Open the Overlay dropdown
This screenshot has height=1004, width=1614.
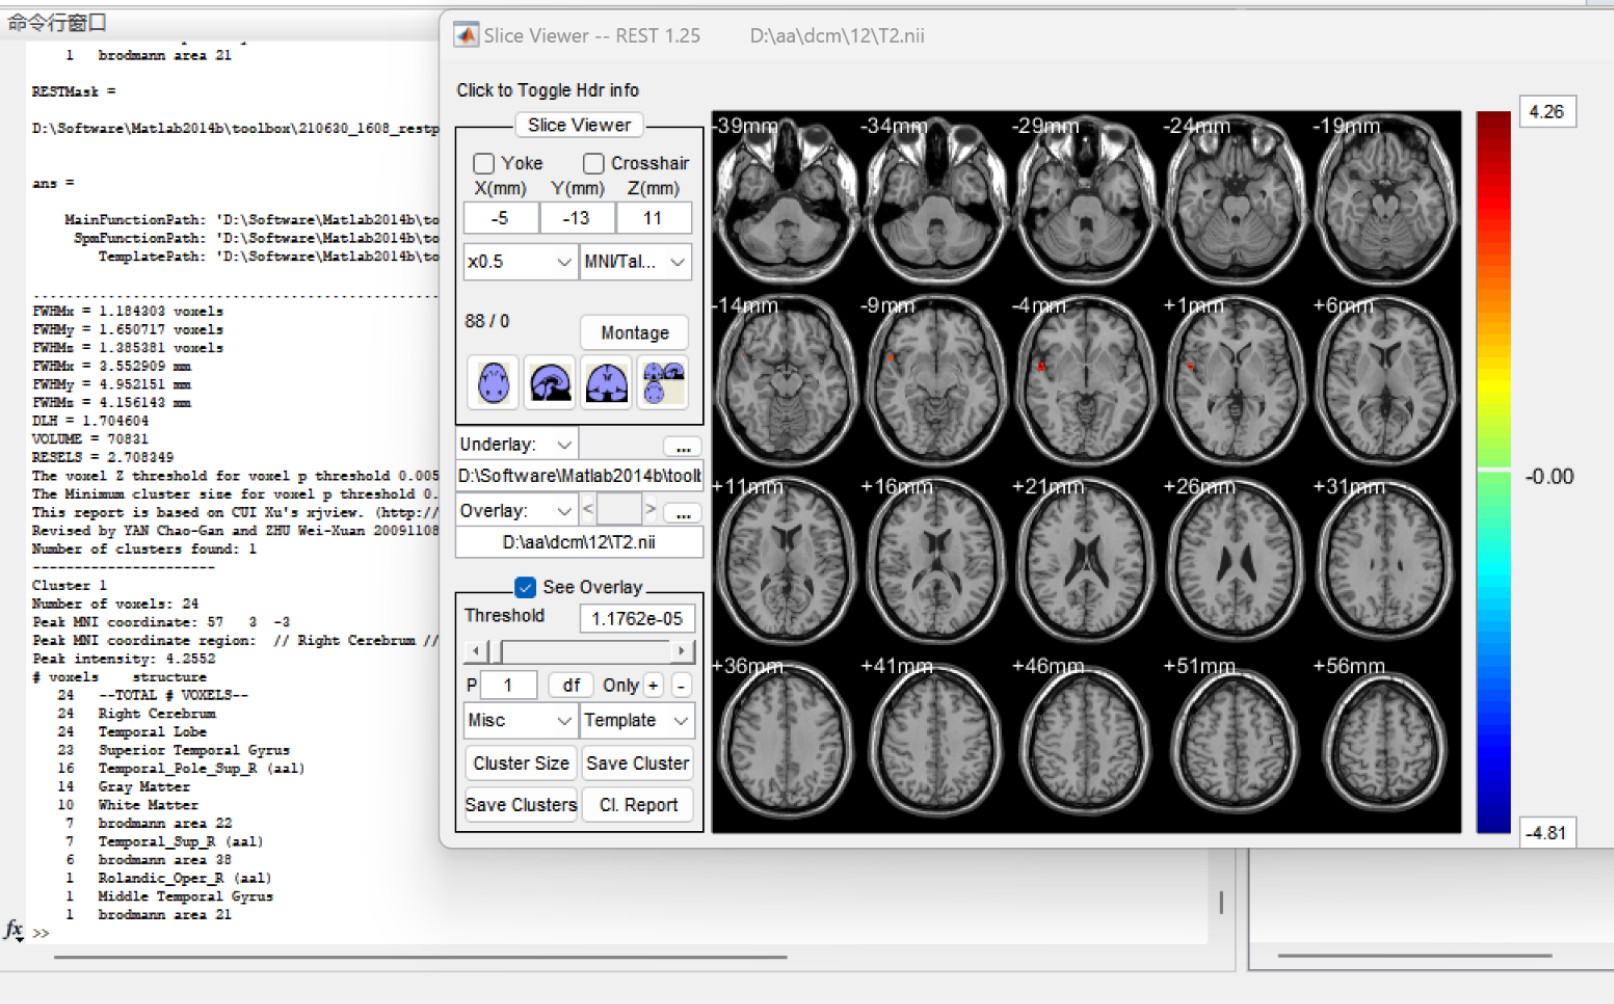pos(516,510)
